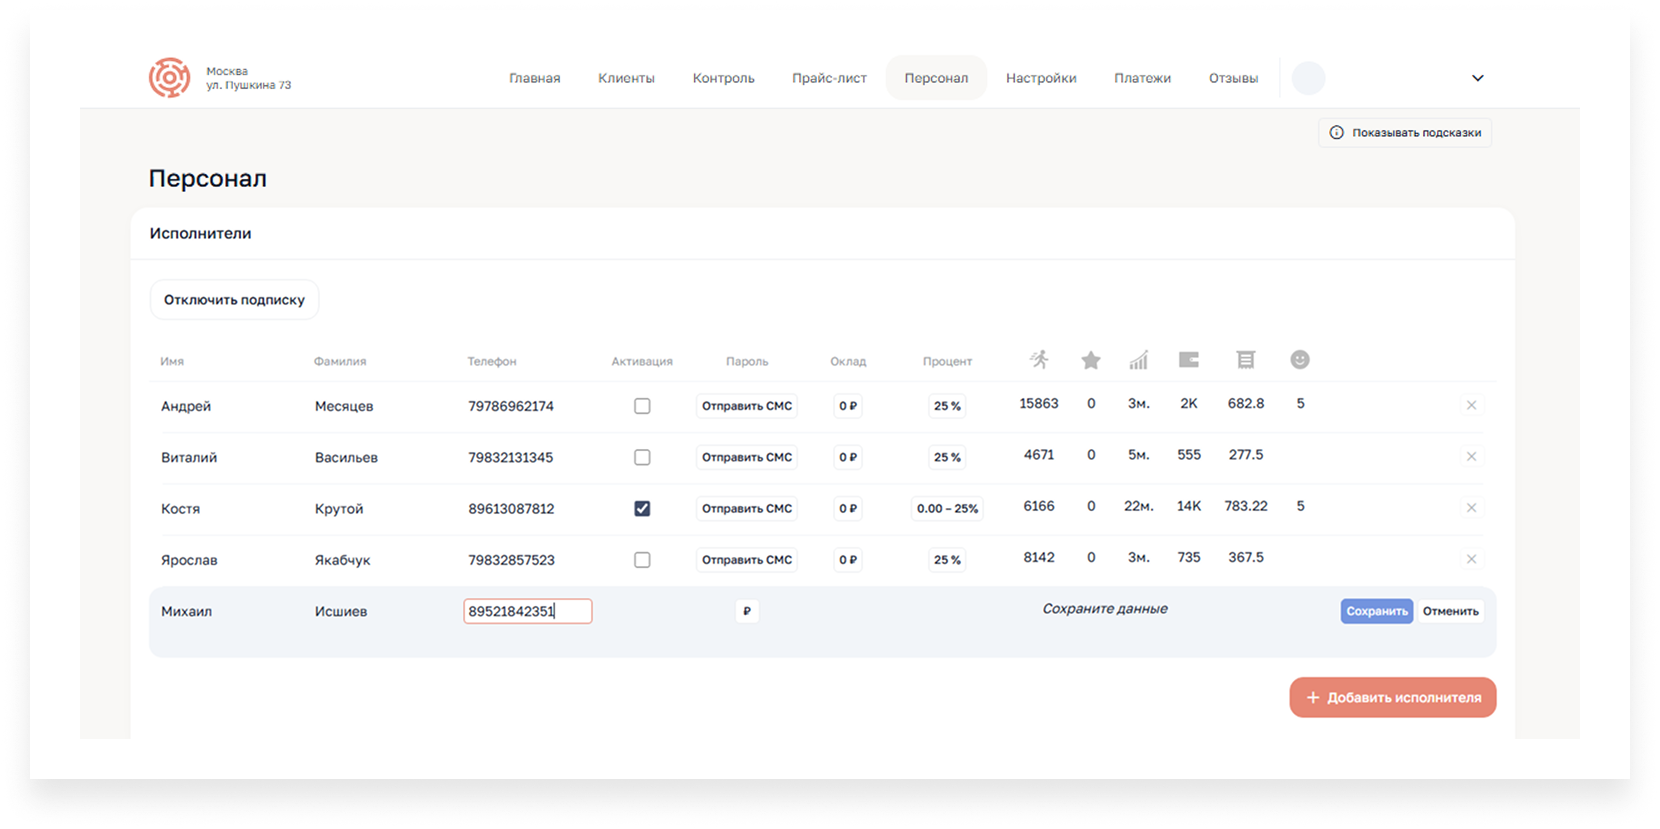Enable activation for Андрей Месяцев
1660x829 pixels.
[642, 406]
